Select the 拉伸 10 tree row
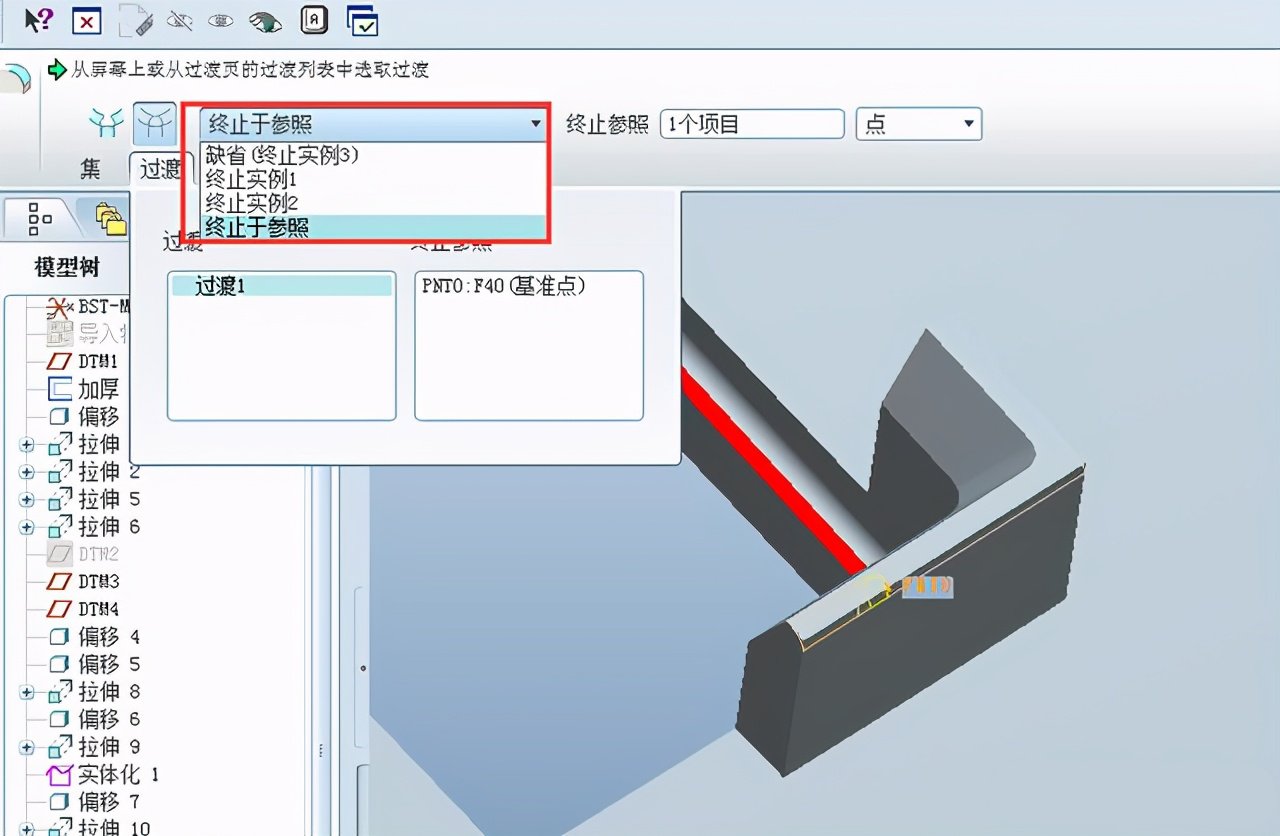The width and height of the screenshot is (1280, 836). pos(100,827)
